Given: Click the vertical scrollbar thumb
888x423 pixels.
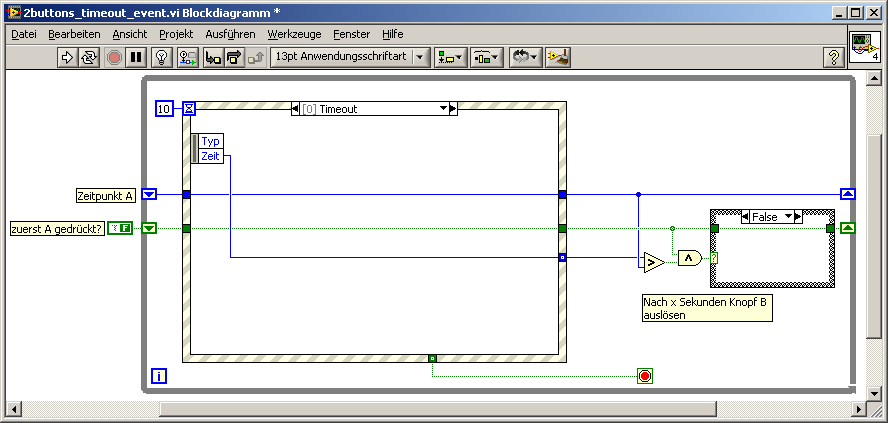Looking at the screenshot, I should (x=874, y=237).
